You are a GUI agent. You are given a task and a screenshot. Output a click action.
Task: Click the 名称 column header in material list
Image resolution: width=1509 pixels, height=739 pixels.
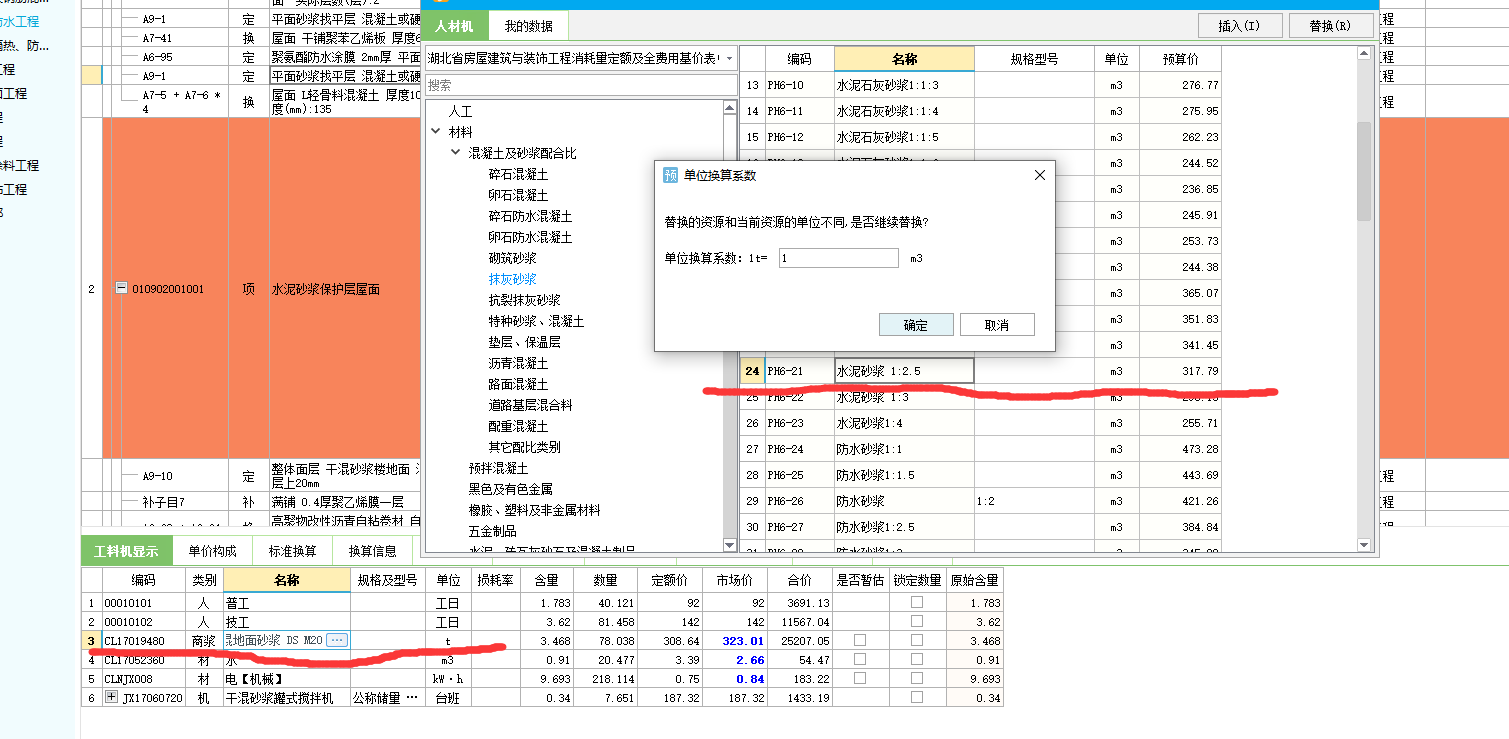coord(904,59)
